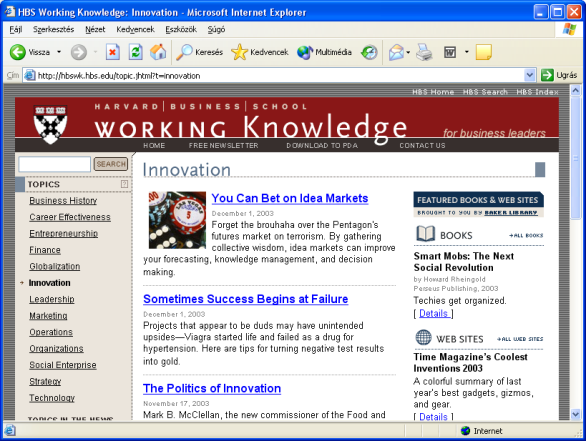Click the grey Forward arrow icon
586x441 pixels.
click(78, 52)
